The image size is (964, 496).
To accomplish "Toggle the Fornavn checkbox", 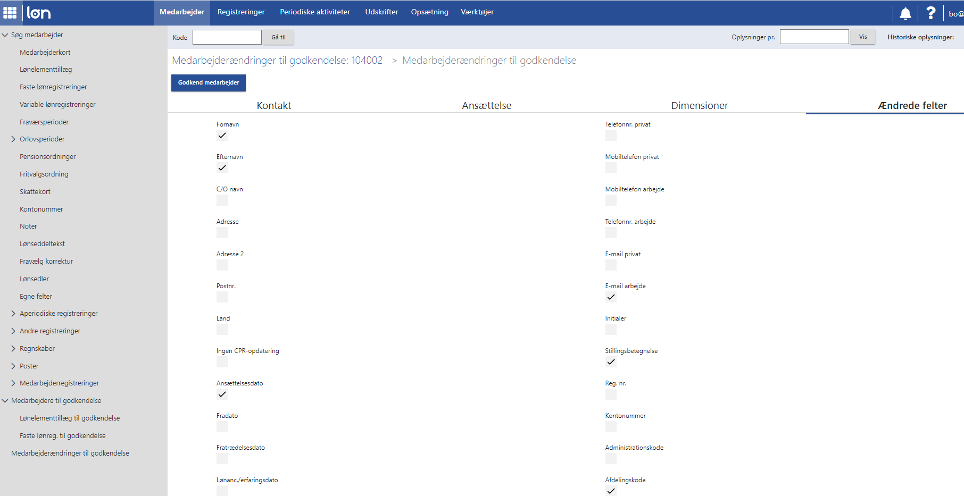I will pyautogui.click(x=222, y=136).
